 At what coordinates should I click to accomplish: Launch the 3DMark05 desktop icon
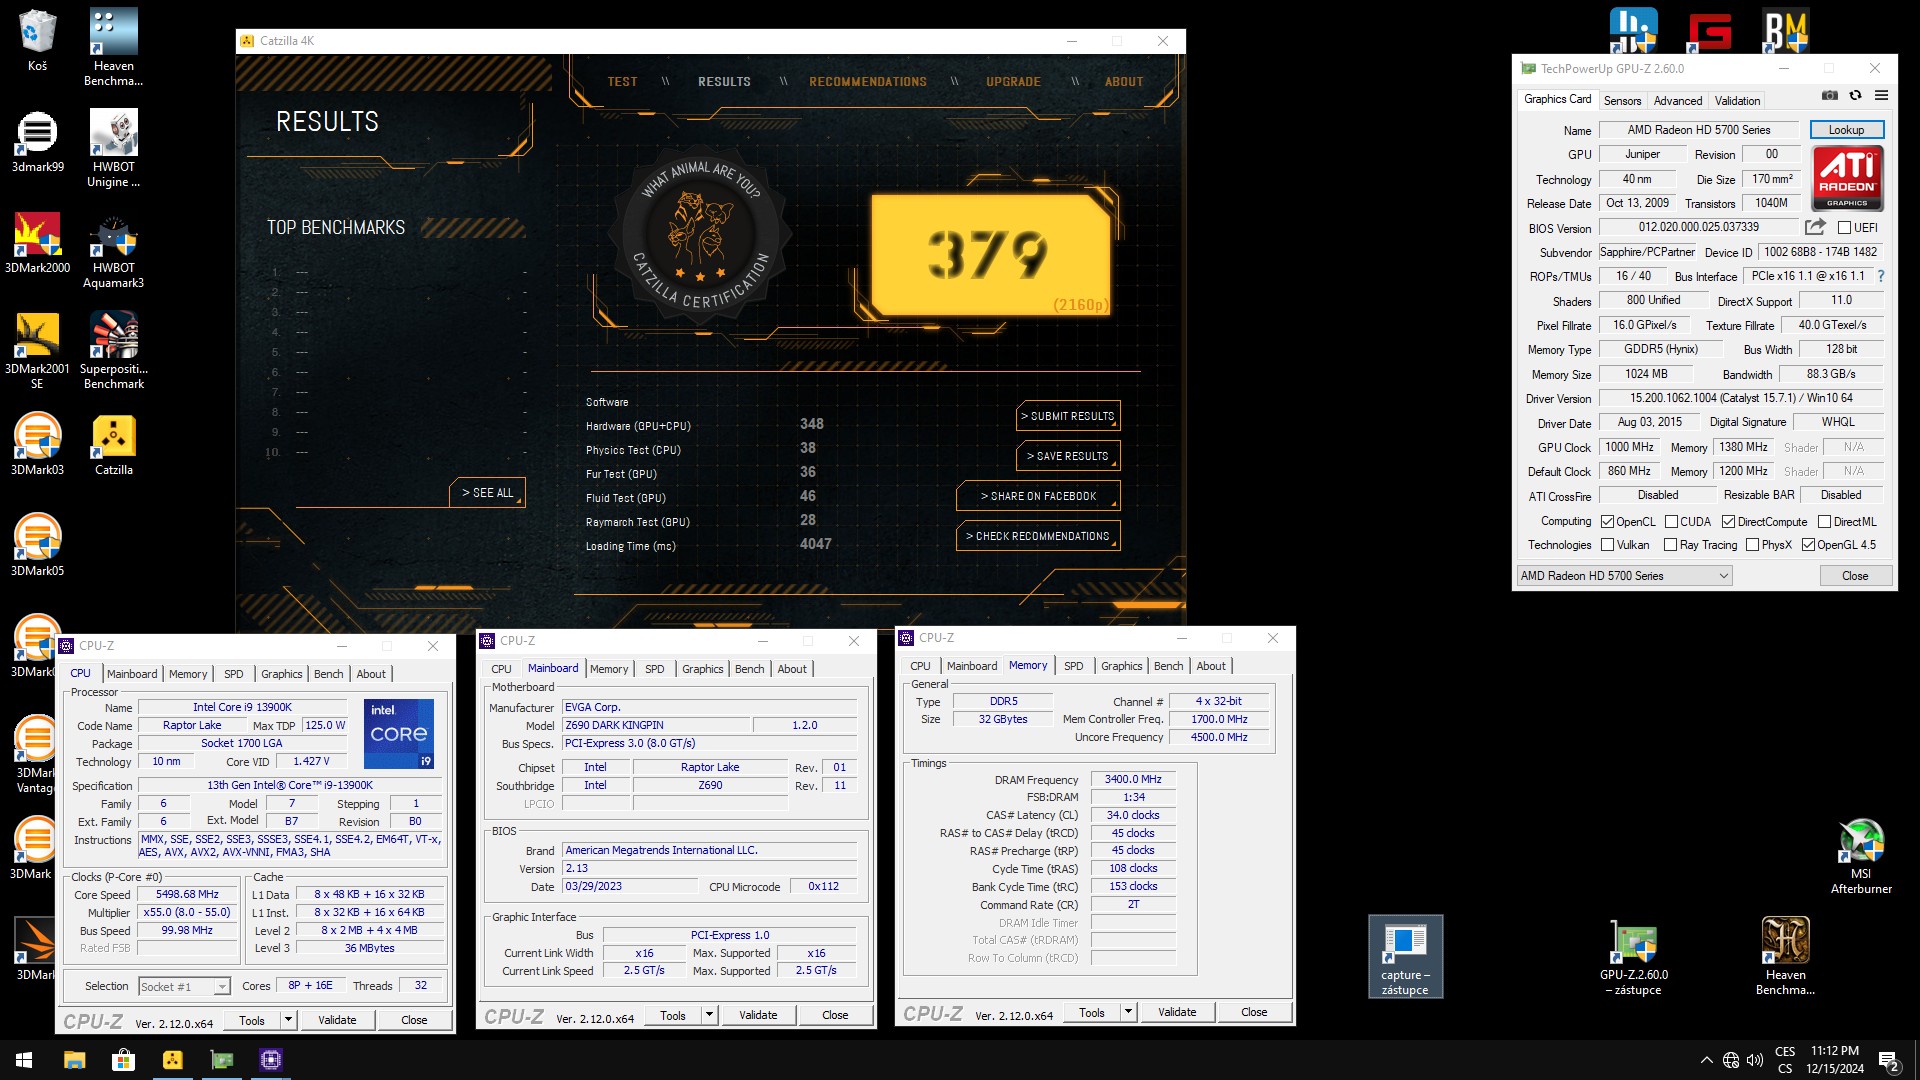[x=37, y=545]
